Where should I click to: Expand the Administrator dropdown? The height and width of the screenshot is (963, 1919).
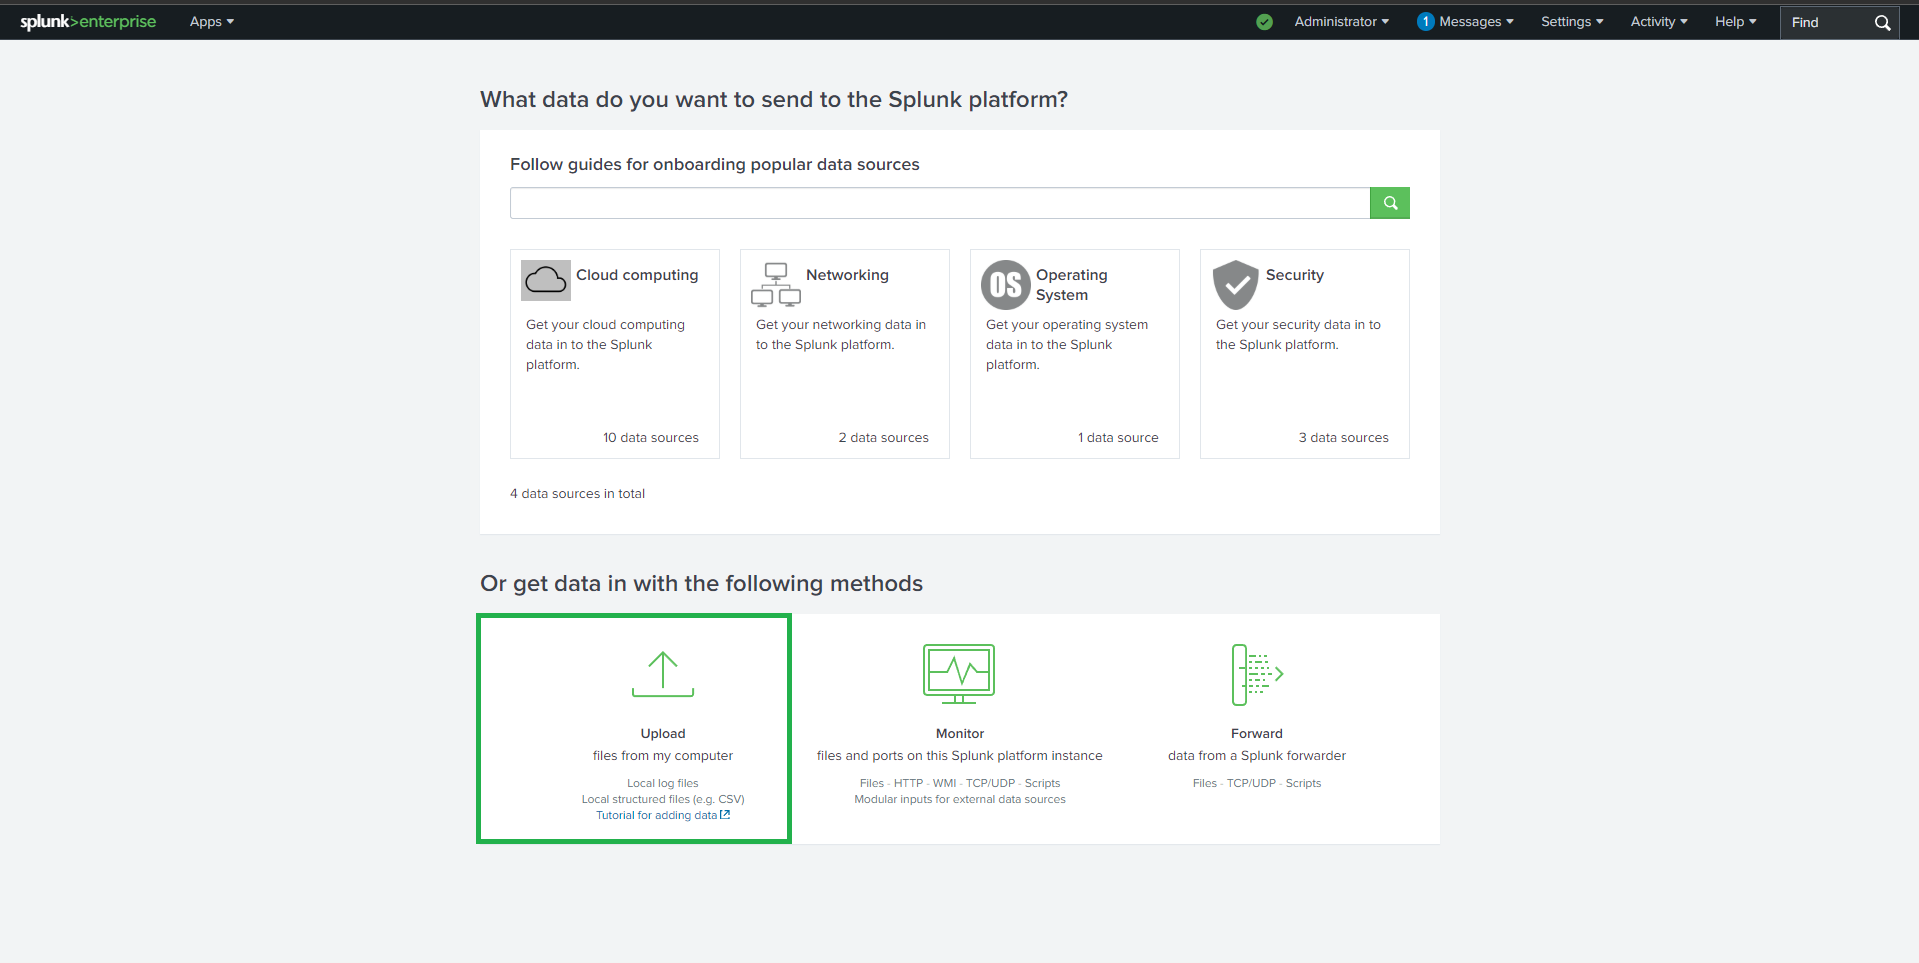[1341, 22]
